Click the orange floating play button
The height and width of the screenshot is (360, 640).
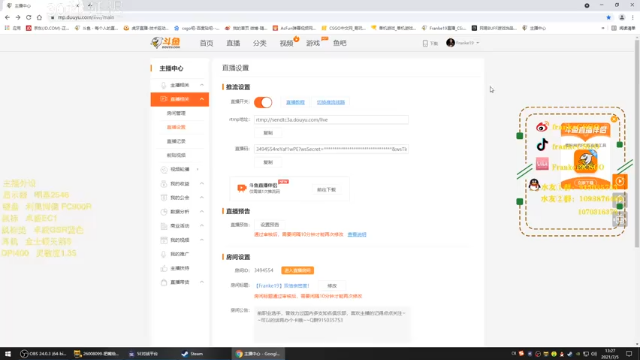[620, 181]
